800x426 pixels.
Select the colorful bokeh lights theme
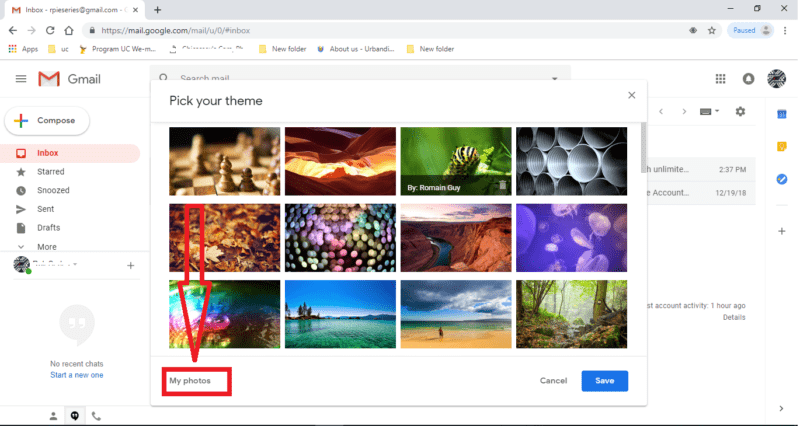[340, 238]
